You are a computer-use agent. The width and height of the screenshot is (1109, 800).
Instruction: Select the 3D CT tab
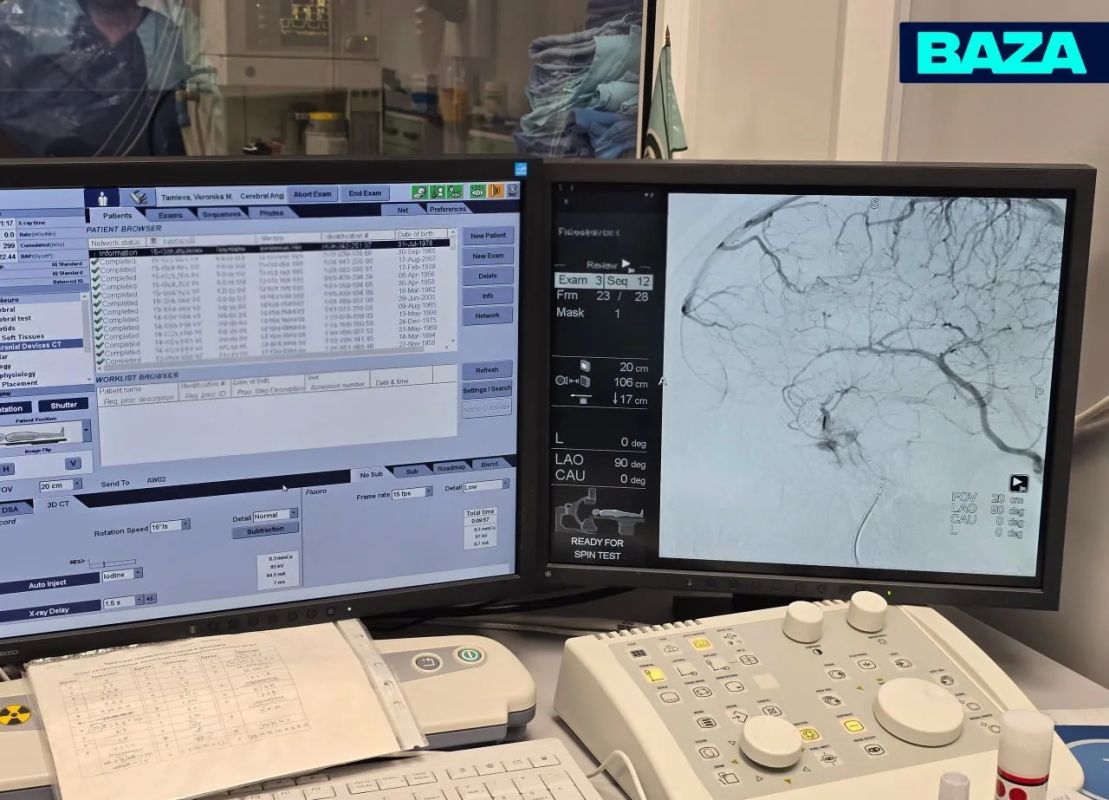(58, 504)
